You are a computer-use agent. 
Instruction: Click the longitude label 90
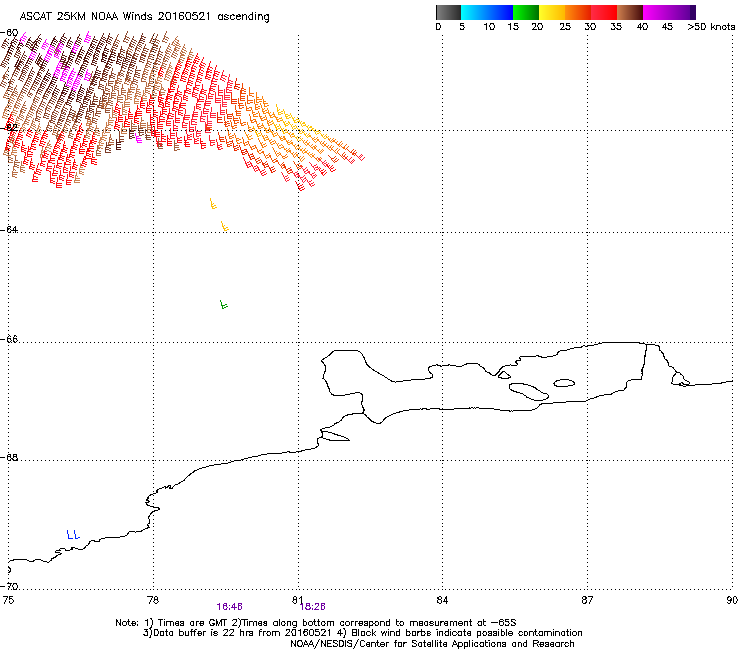[732, 600]
